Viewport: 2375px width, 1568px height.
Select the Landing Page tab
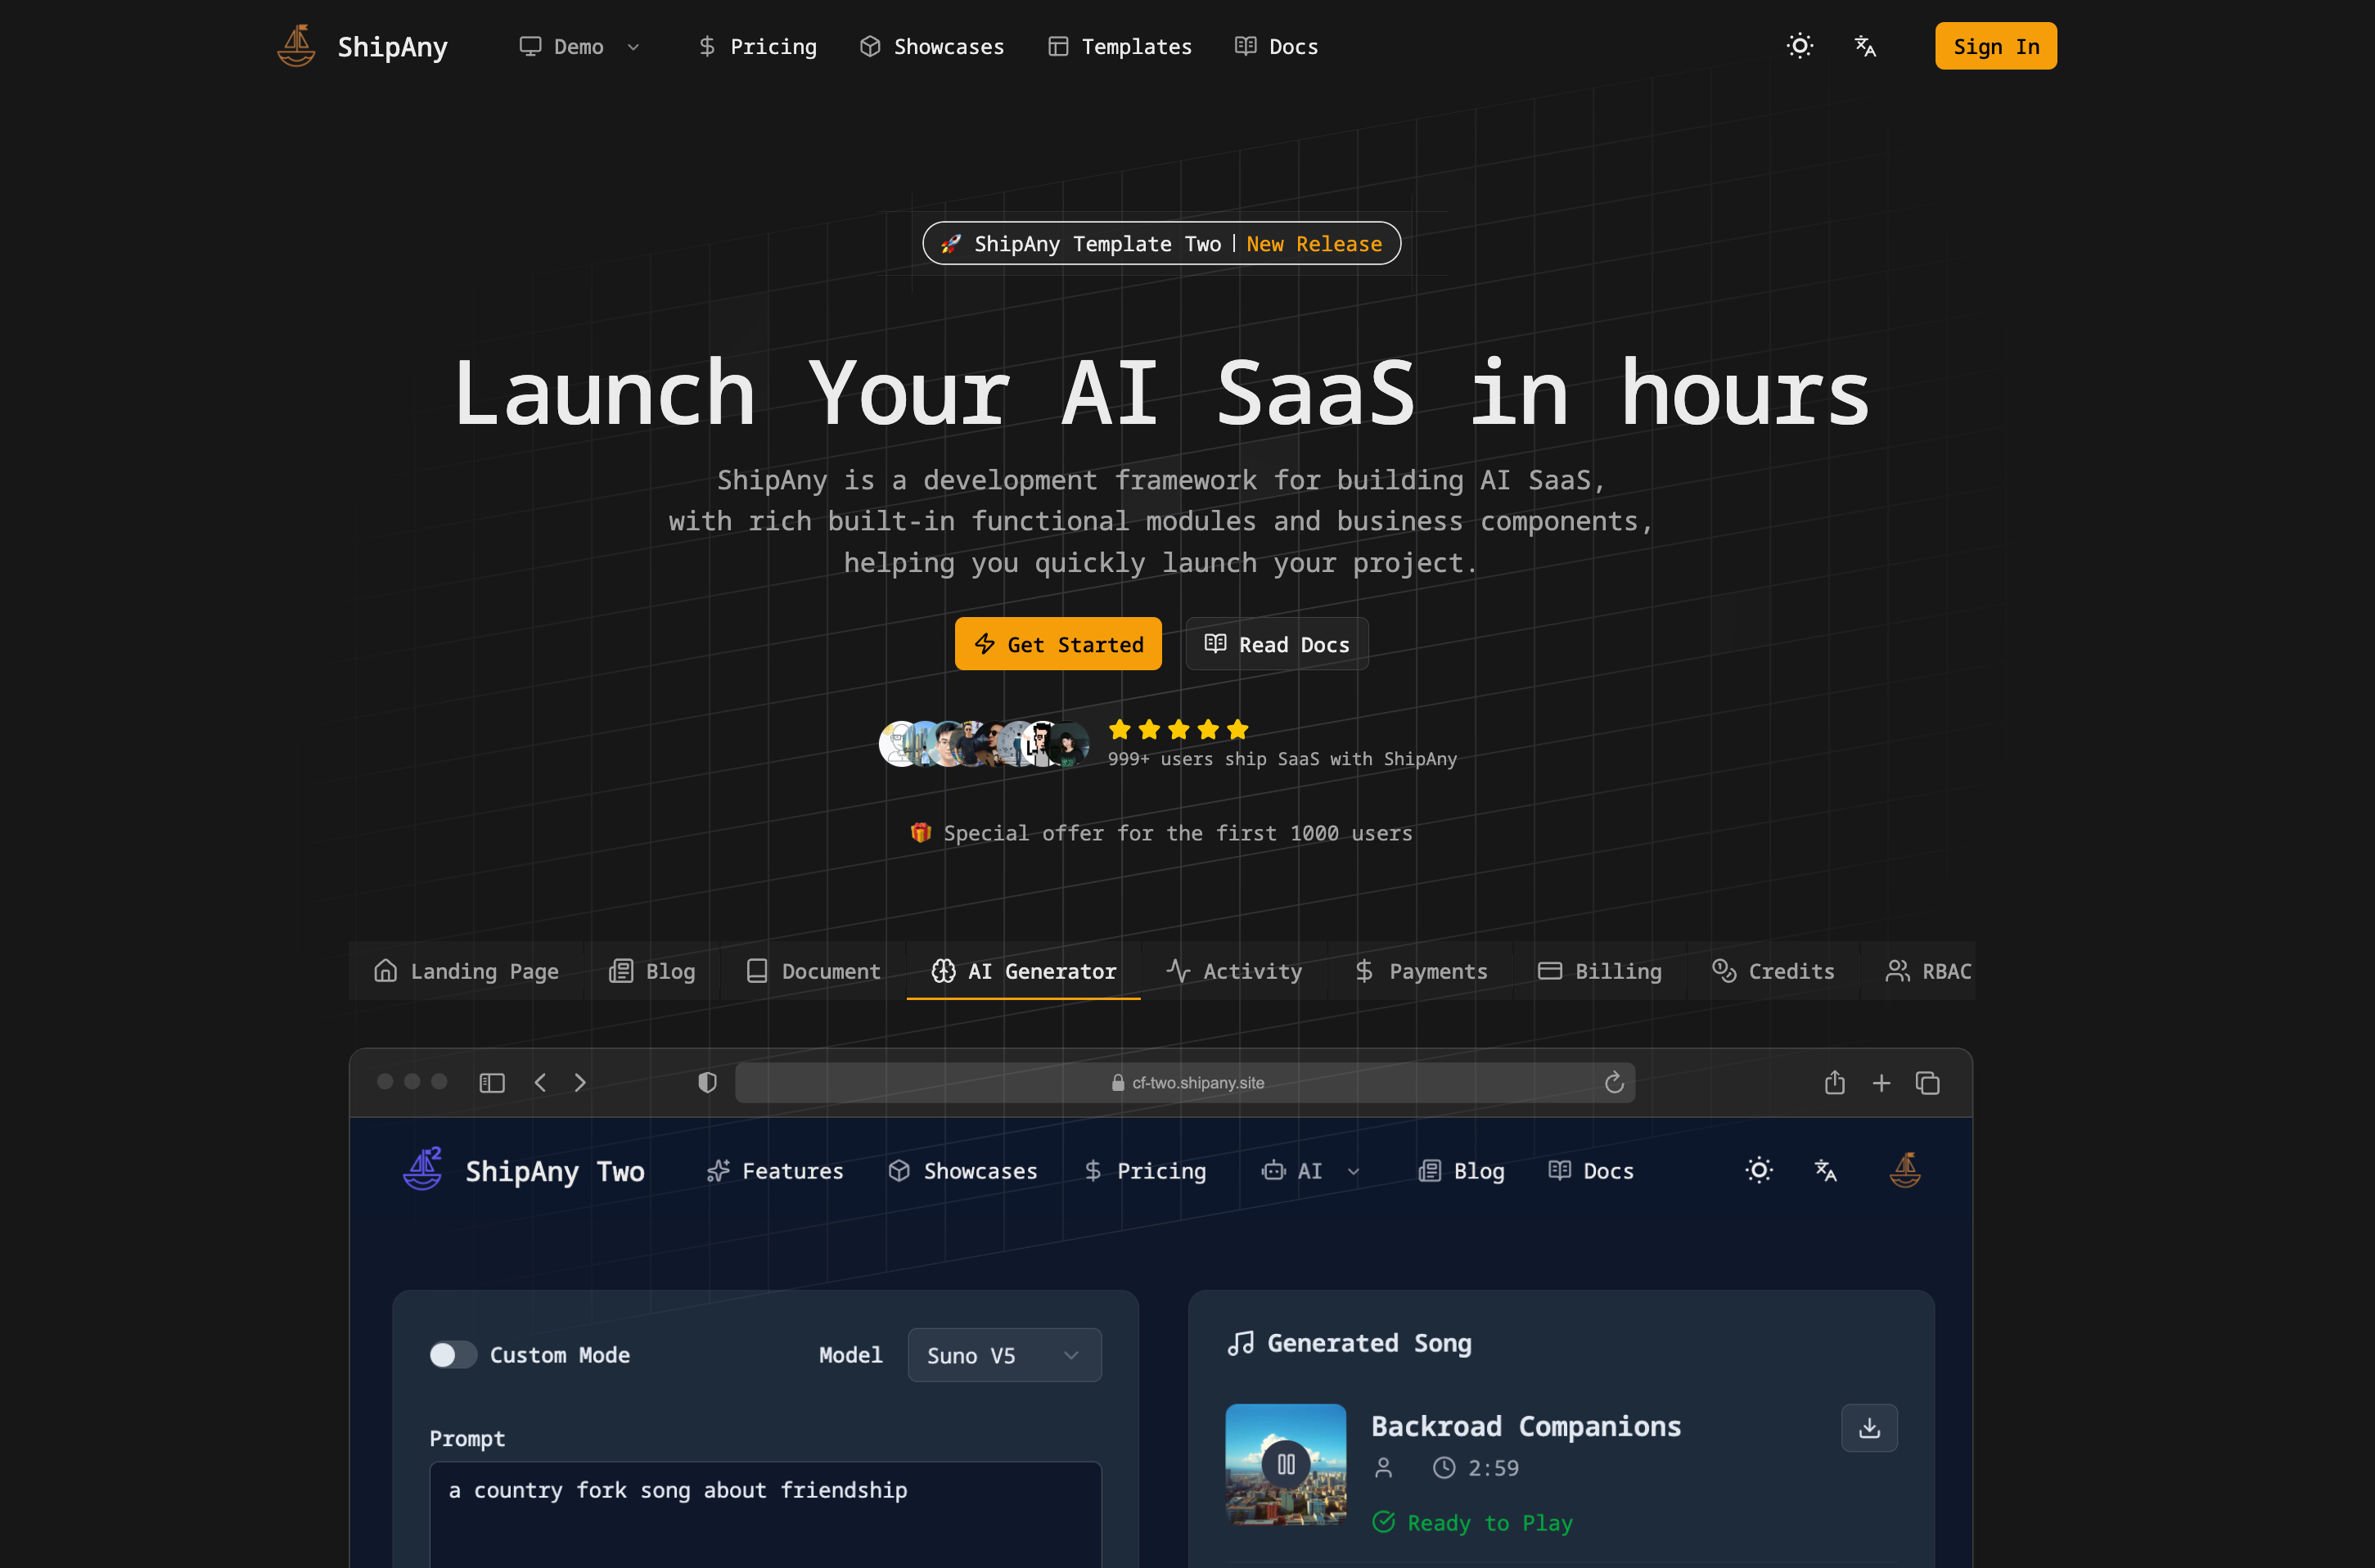pos(466,971)
